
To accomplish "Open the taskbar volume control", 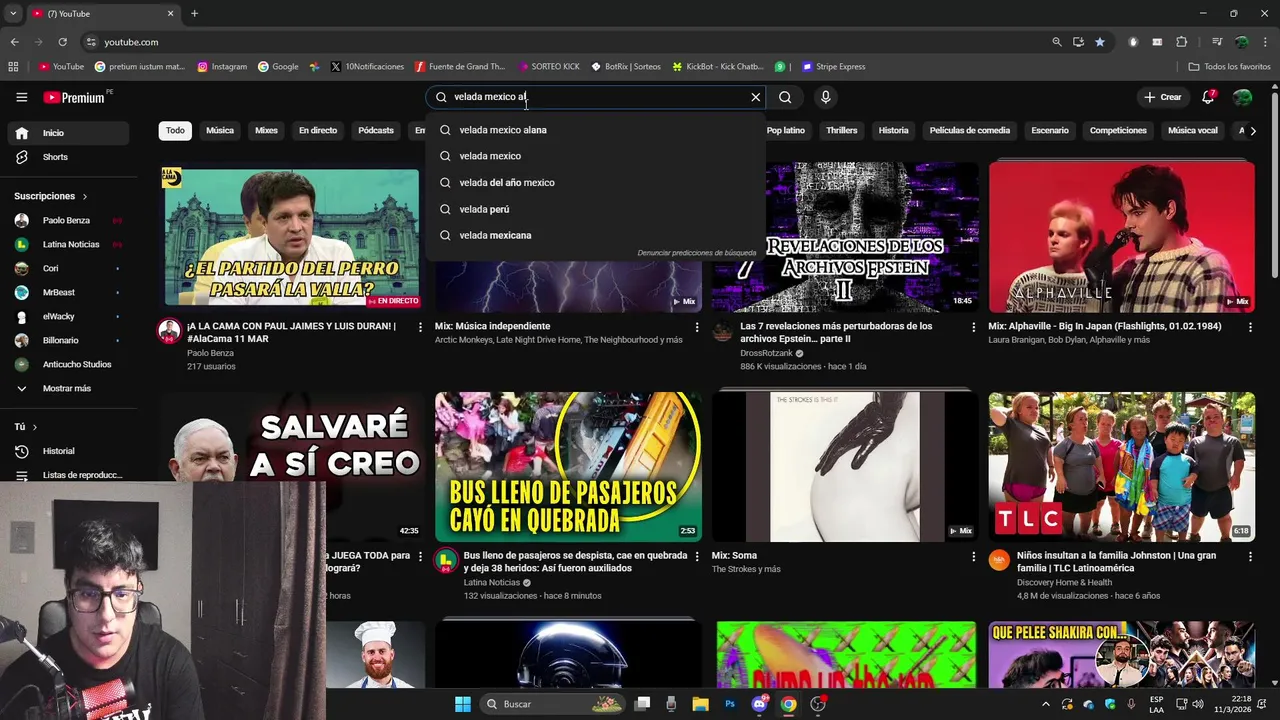I will click(1198, 704).
